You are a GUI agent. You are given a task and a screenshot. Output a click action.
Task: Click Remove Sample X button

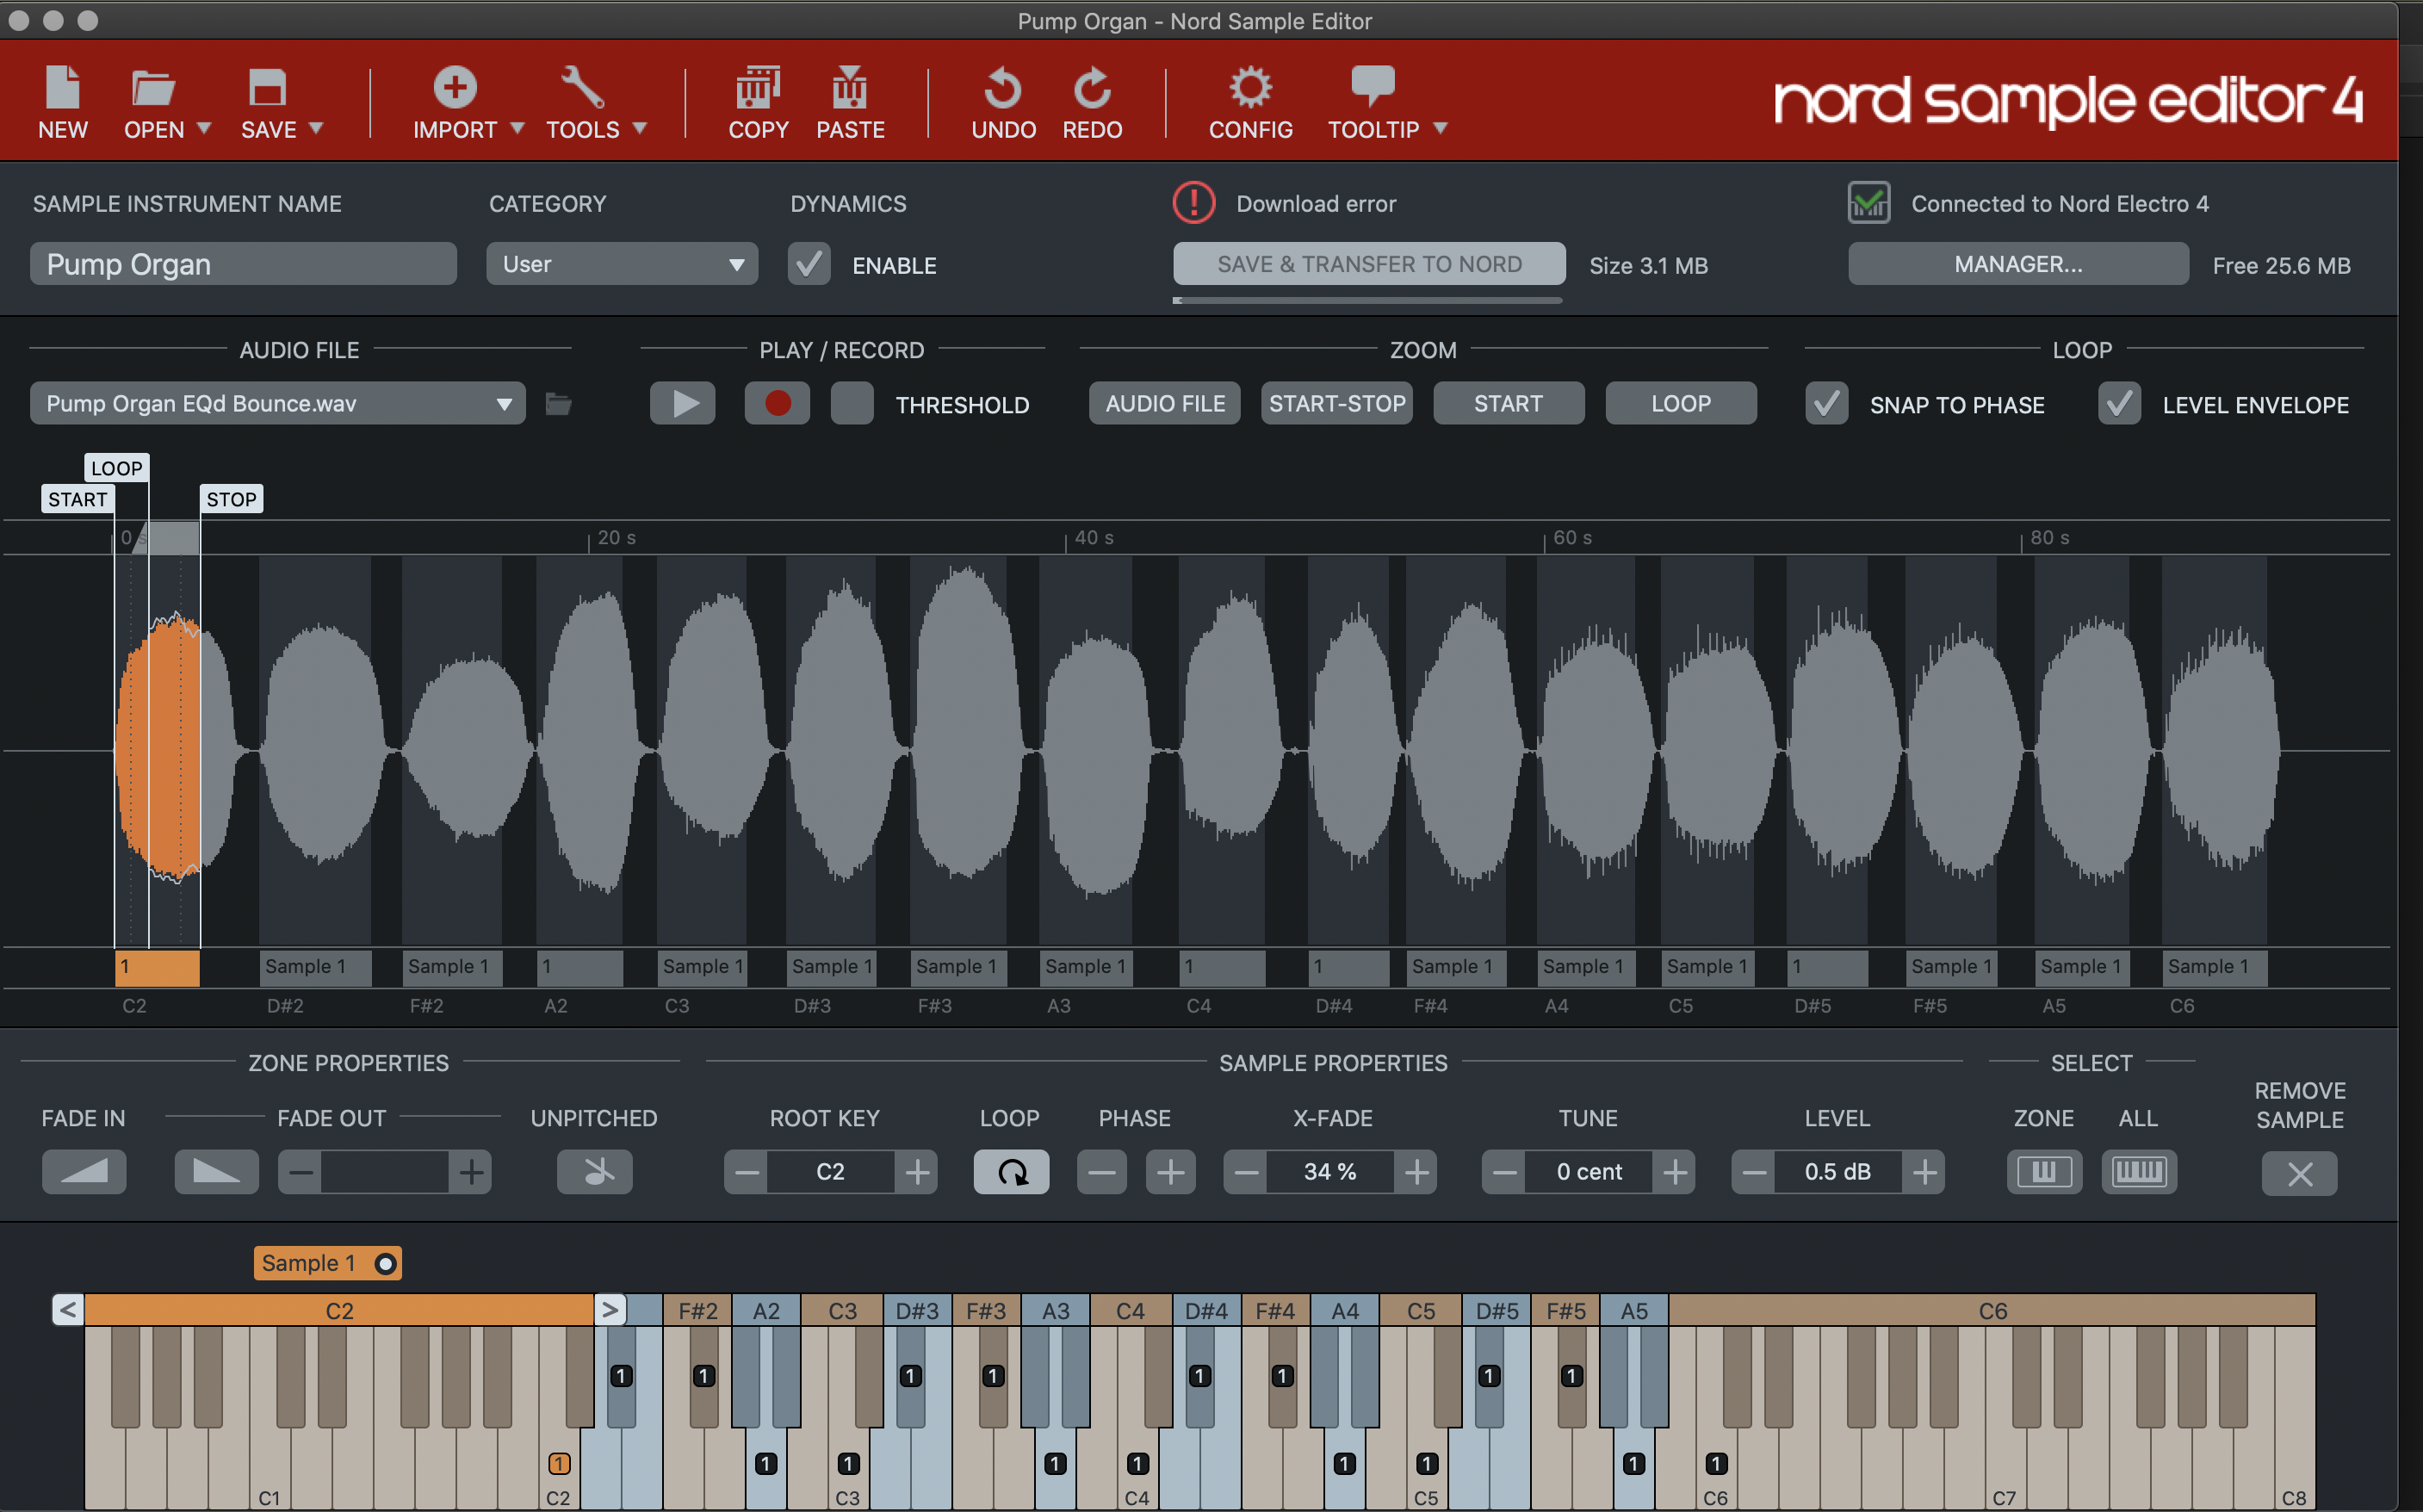(x=2300, y=1174)
